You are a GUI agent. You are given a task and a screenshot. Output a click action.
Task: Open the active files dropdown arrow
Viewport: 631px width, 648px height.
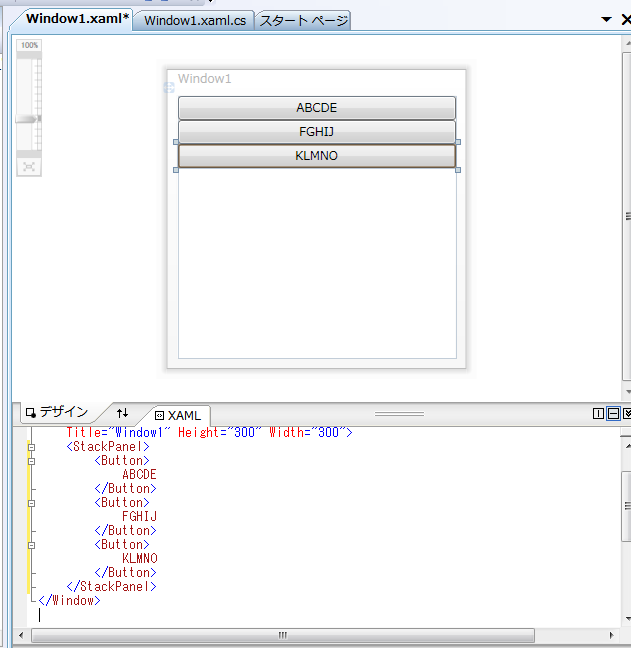coord(606,19)
